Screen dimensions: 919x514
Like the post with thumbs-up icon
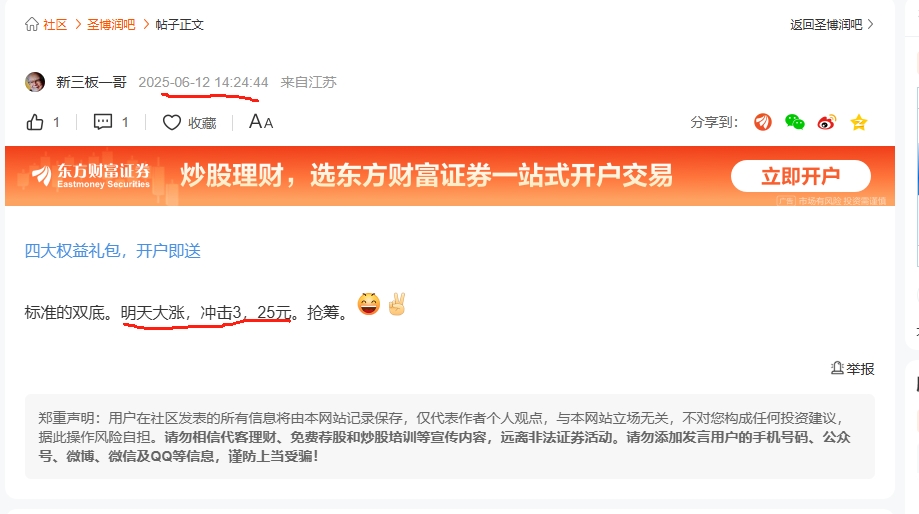(35, 122)
